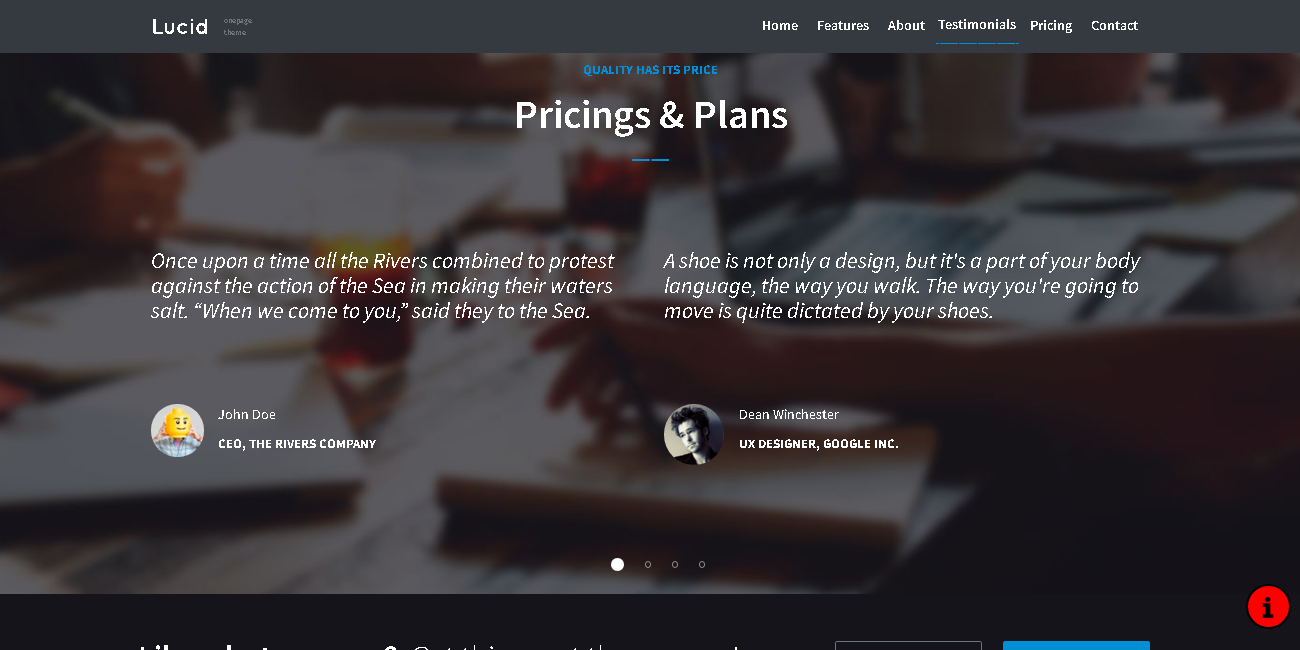The width and height of the screenshot is (1300, 650).
Task: Go to the About menu item
Action: click(906, 26)
